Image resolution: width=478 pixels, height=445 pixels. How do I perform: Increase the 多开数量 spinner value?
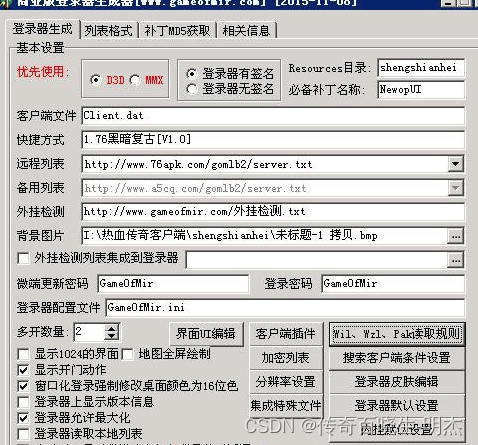[x=112, y=328]
